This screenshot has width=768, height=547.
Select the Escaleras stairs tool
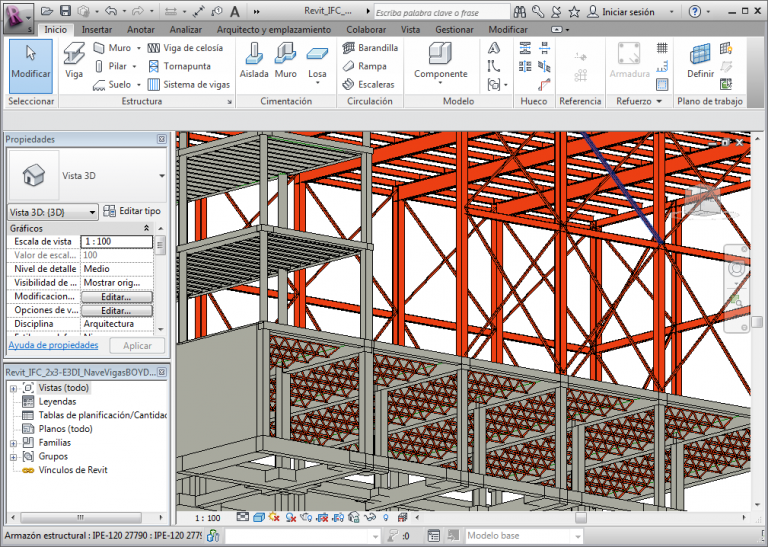pyautogui.click(x=367, y=85)
